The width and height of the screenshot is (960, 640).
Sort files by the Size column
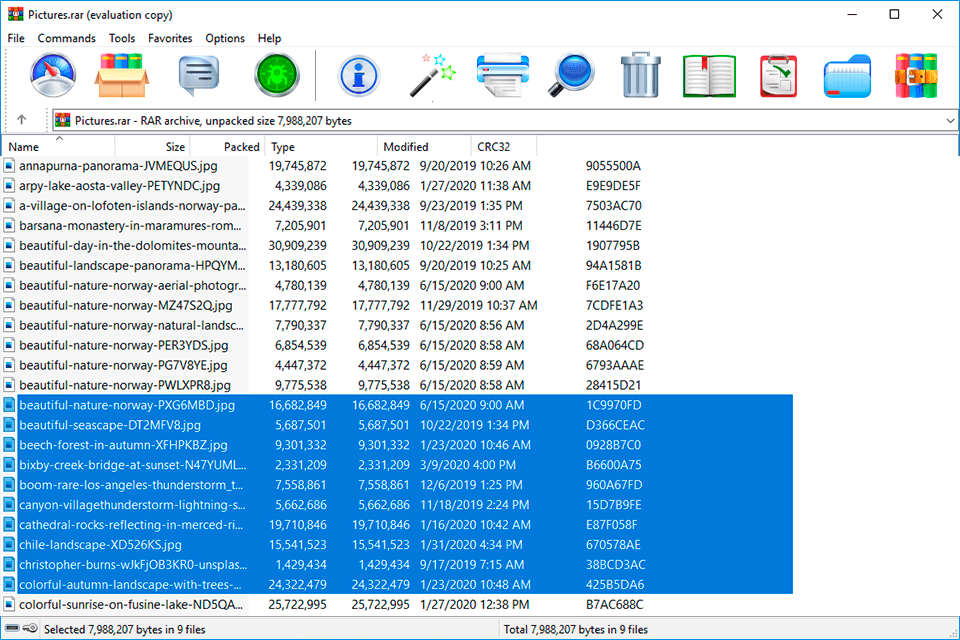pyautogui.click(x=174, y=146)
